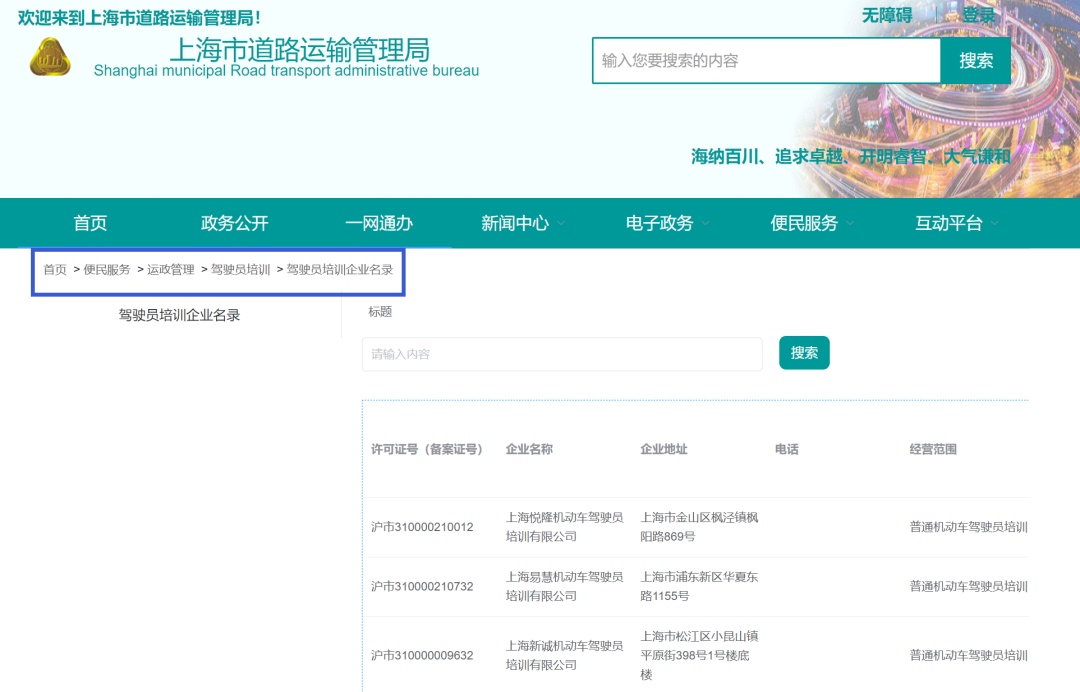This screenshot has height=692, width=1080.
Task: Click 运政管理 in the breadcrumb trail
Action: (x=171, y=270)
